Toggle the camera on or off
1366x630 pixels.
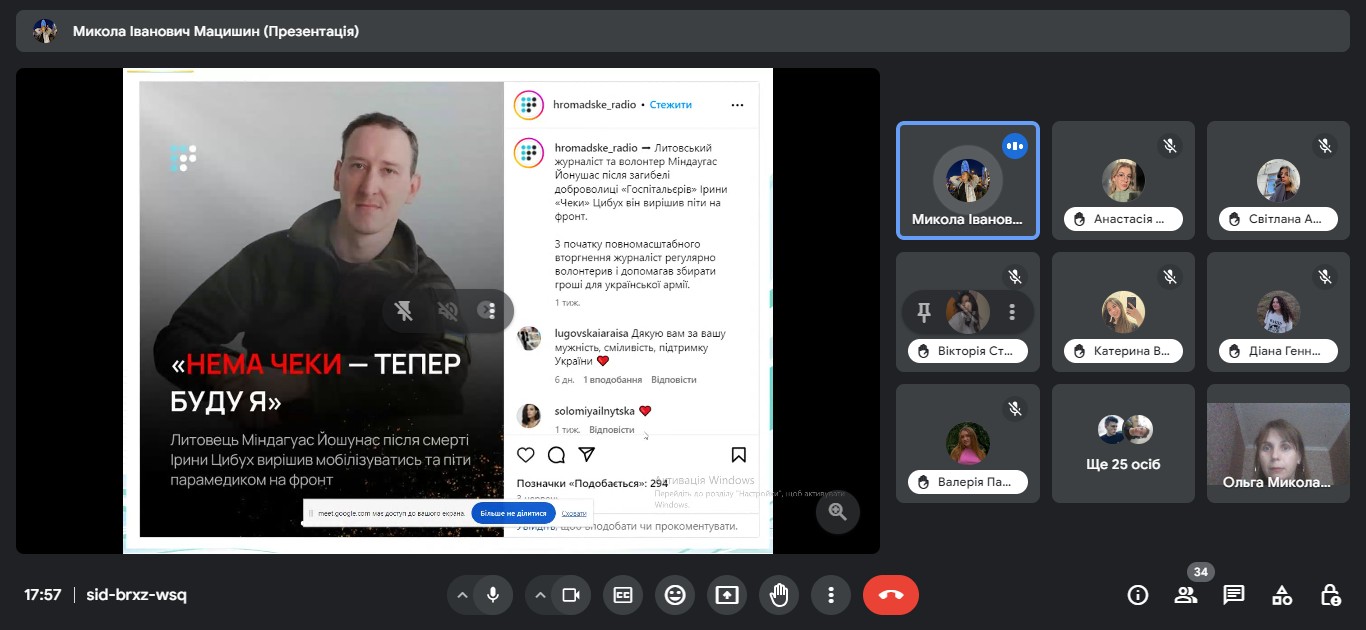(571, 595)
